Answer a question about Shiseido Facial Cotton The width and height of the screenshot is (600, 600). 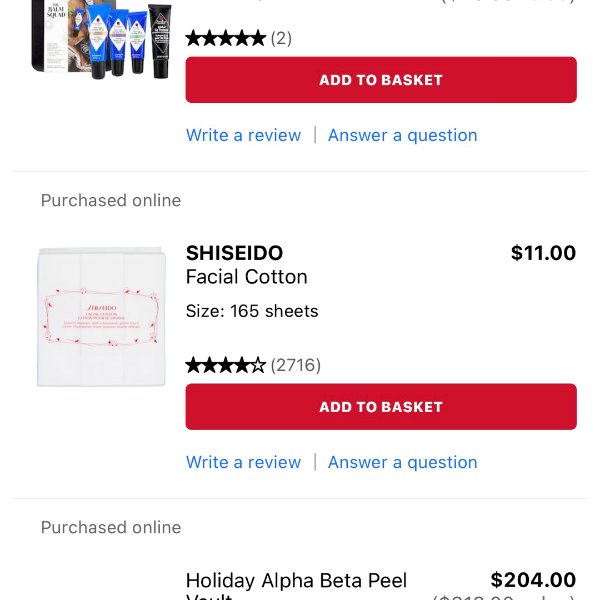(402, 462)
